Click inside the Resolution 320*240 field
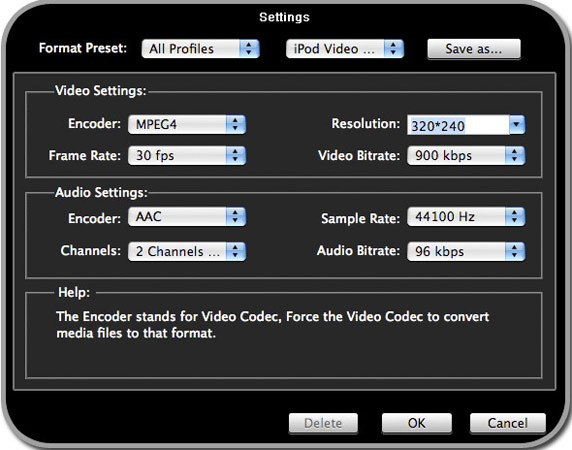 coord(458,125)
